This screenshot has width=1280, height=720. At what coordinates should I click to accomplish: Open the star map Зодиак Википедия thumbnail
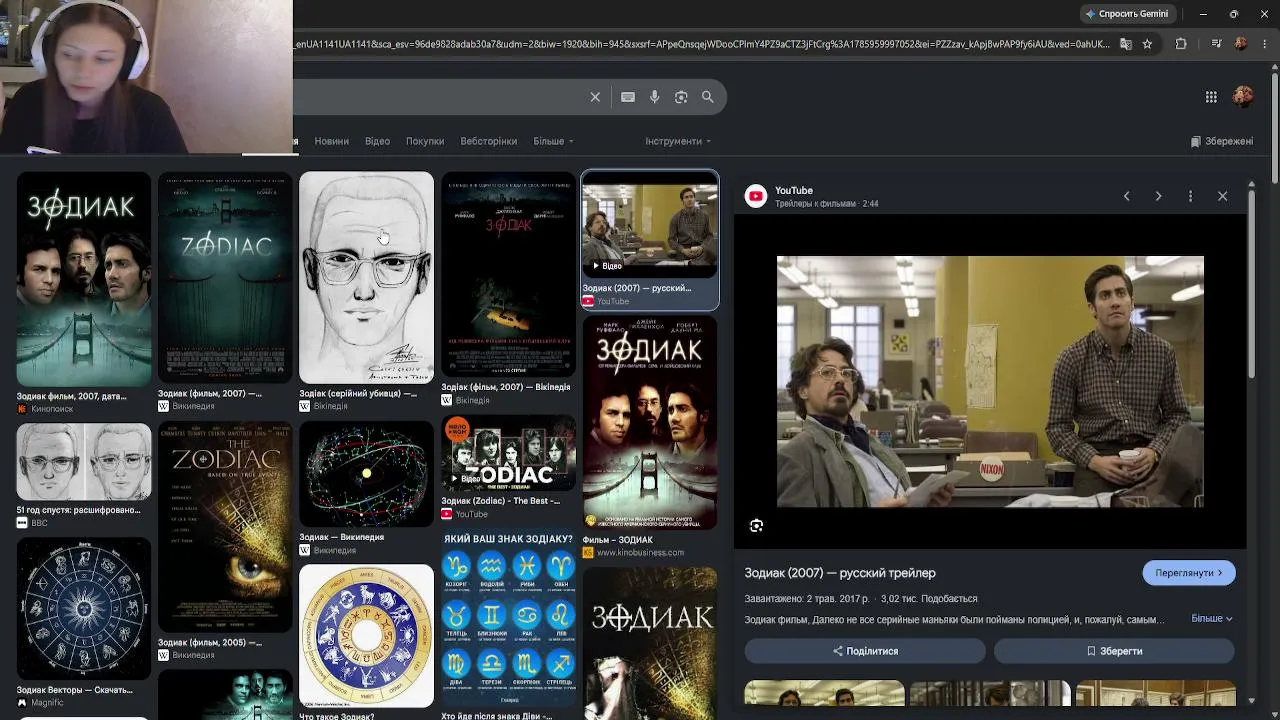click(x=367, y=474)
